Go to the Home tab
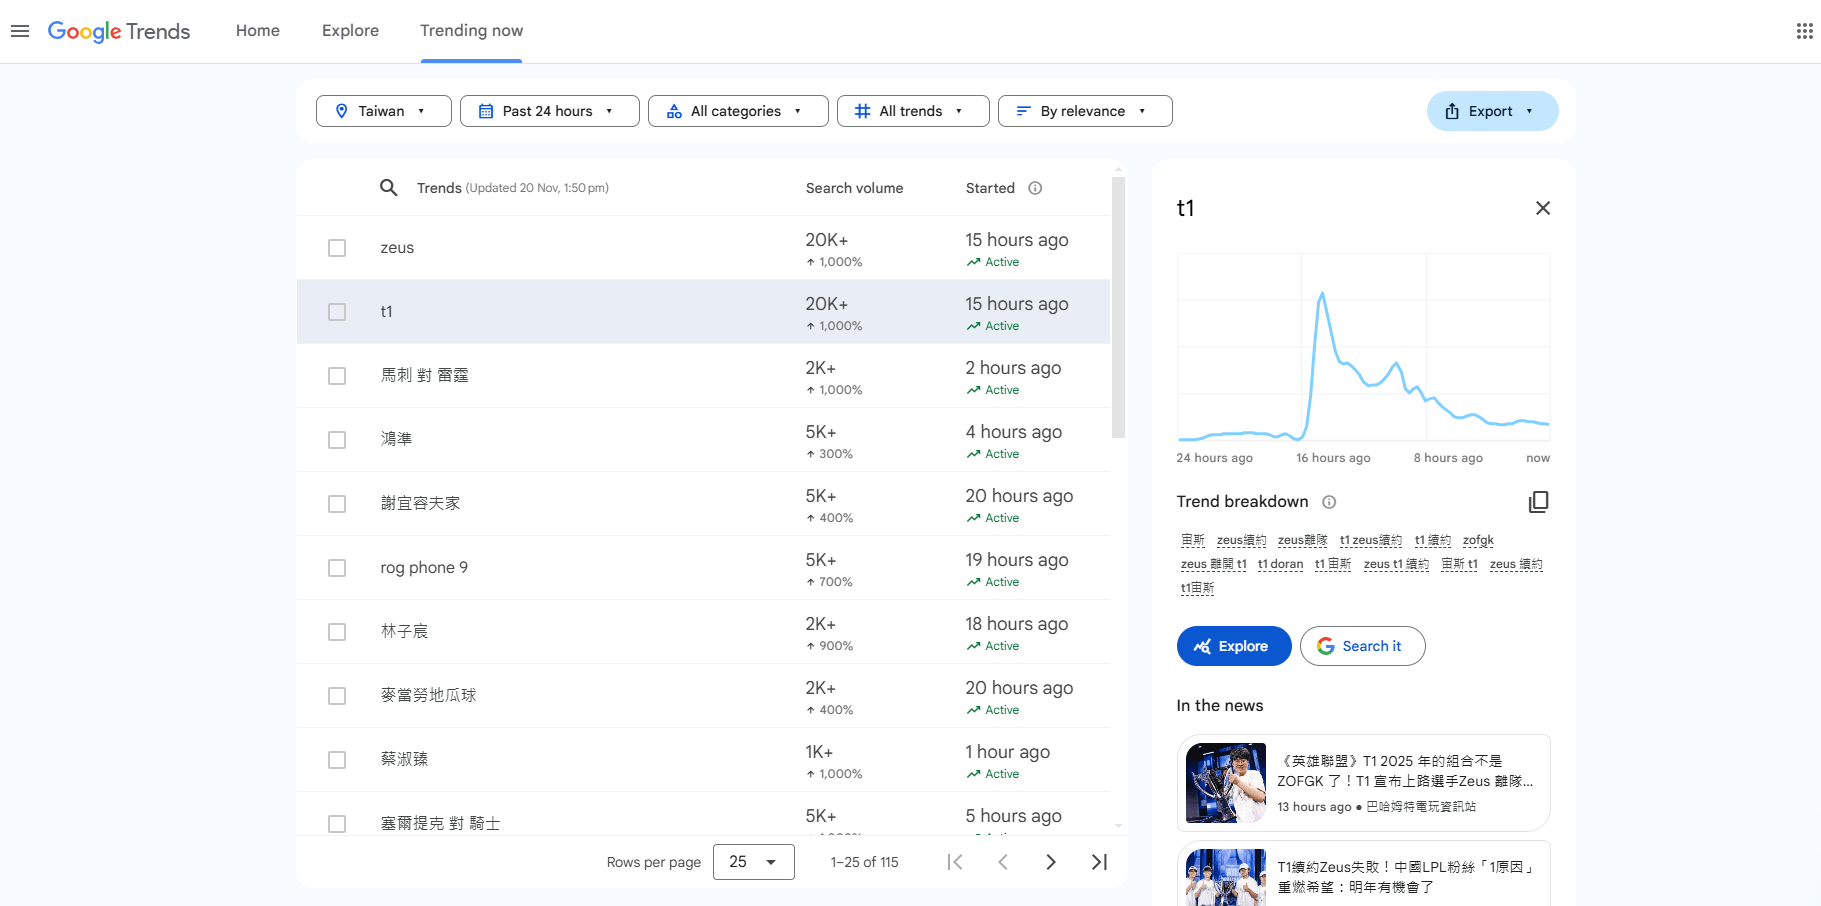The width and height of the screenshot is (1821, 906). (x=258, y=31)
